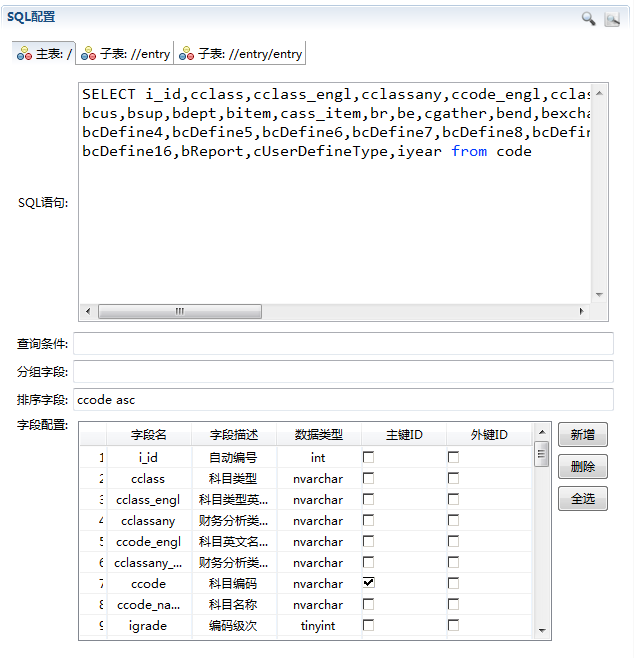The image size is (634, 658).
Task: Check the 主键ID box for cclassany
Action: (x=368, y=520)
